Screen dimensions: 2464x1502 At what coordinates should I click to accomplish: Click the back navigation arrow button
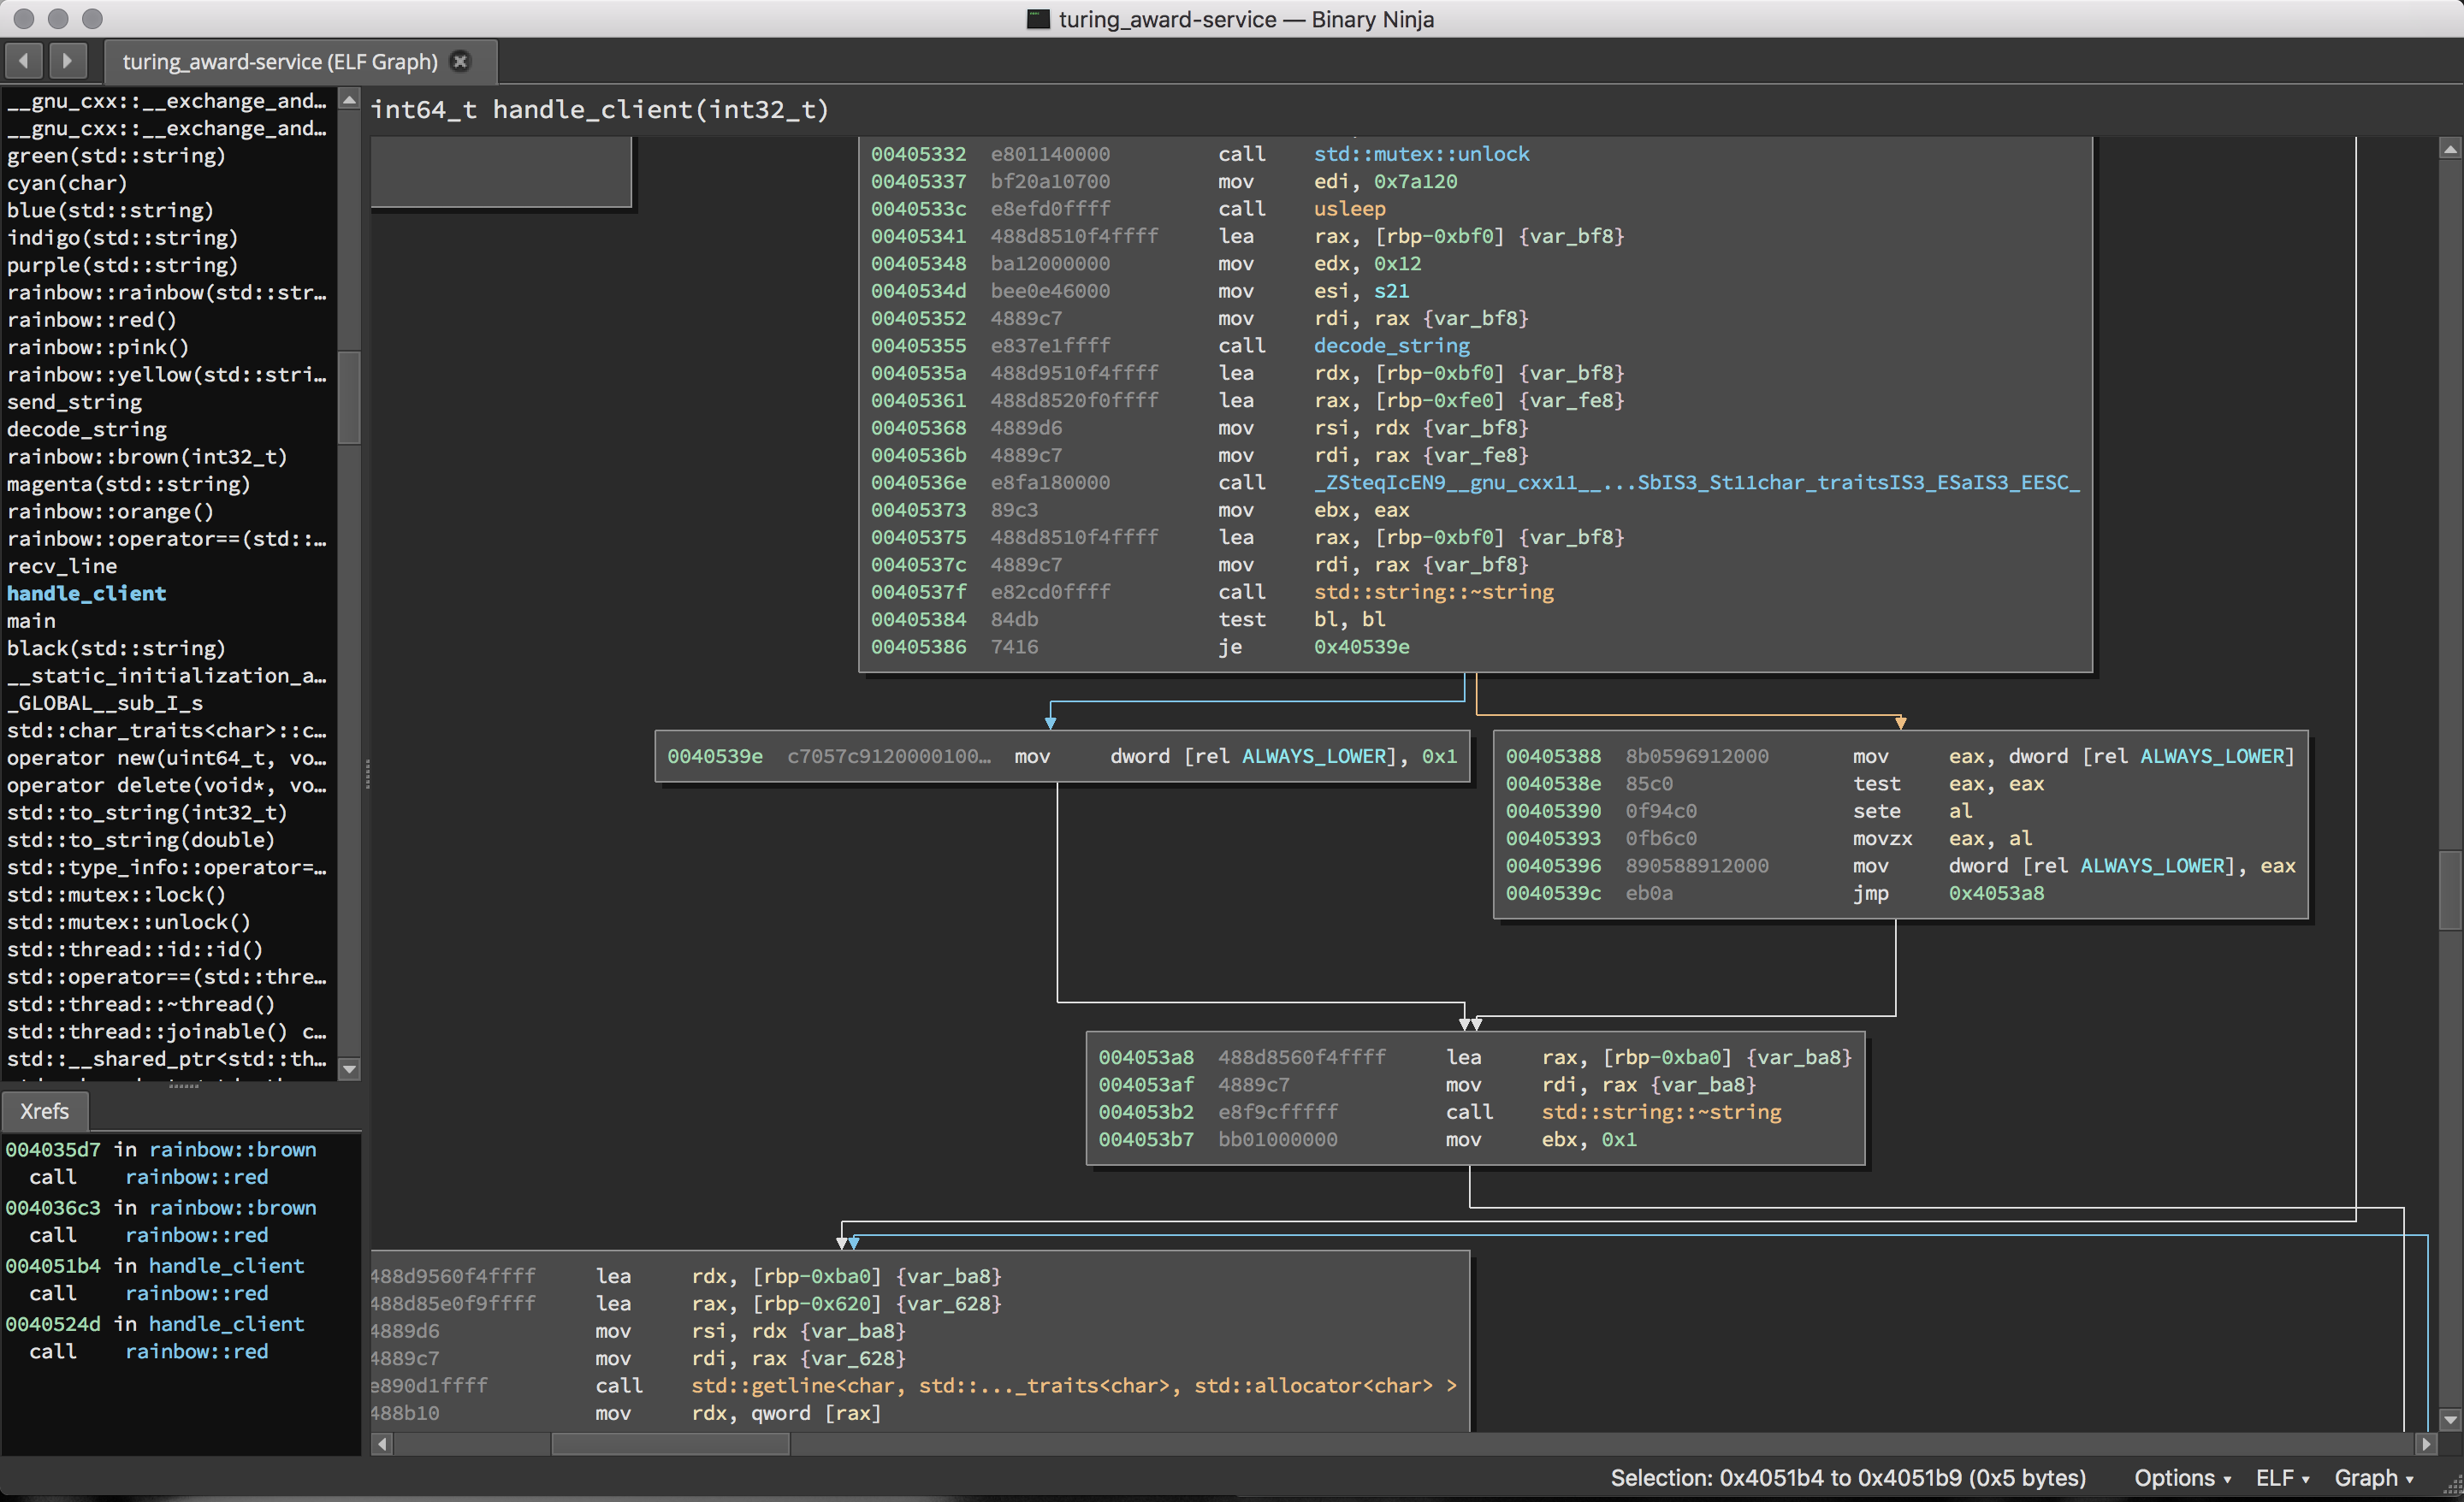pos(24,61)
